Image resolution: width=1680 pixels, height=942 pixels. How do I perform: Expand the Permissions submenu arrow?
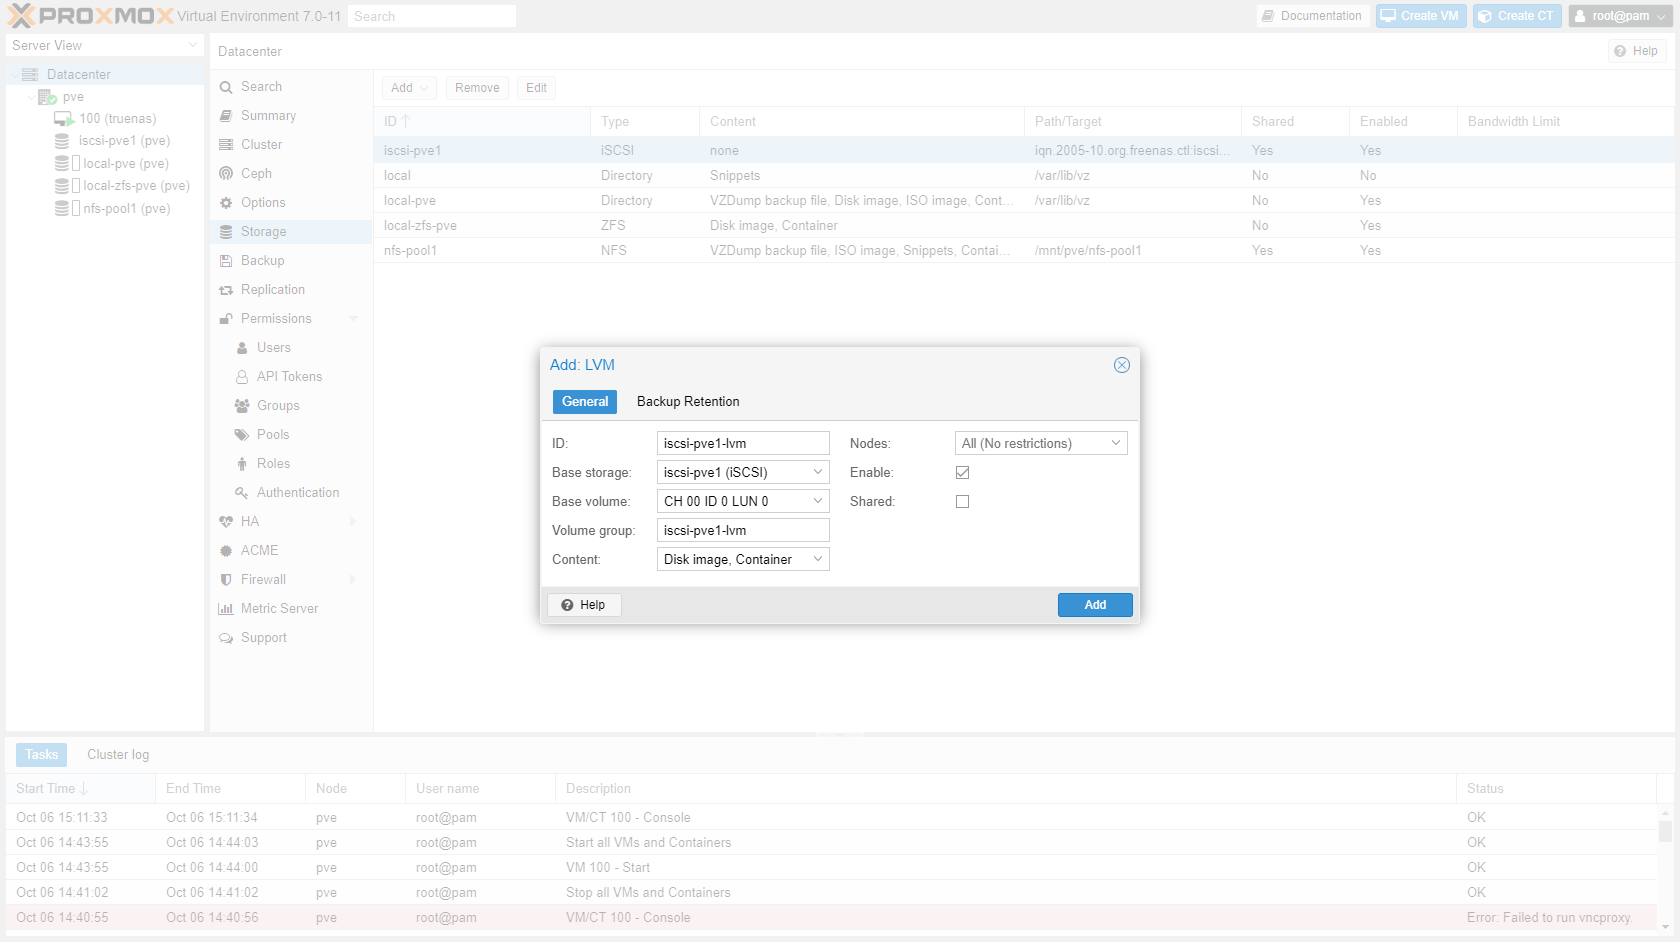coord(353,319)
